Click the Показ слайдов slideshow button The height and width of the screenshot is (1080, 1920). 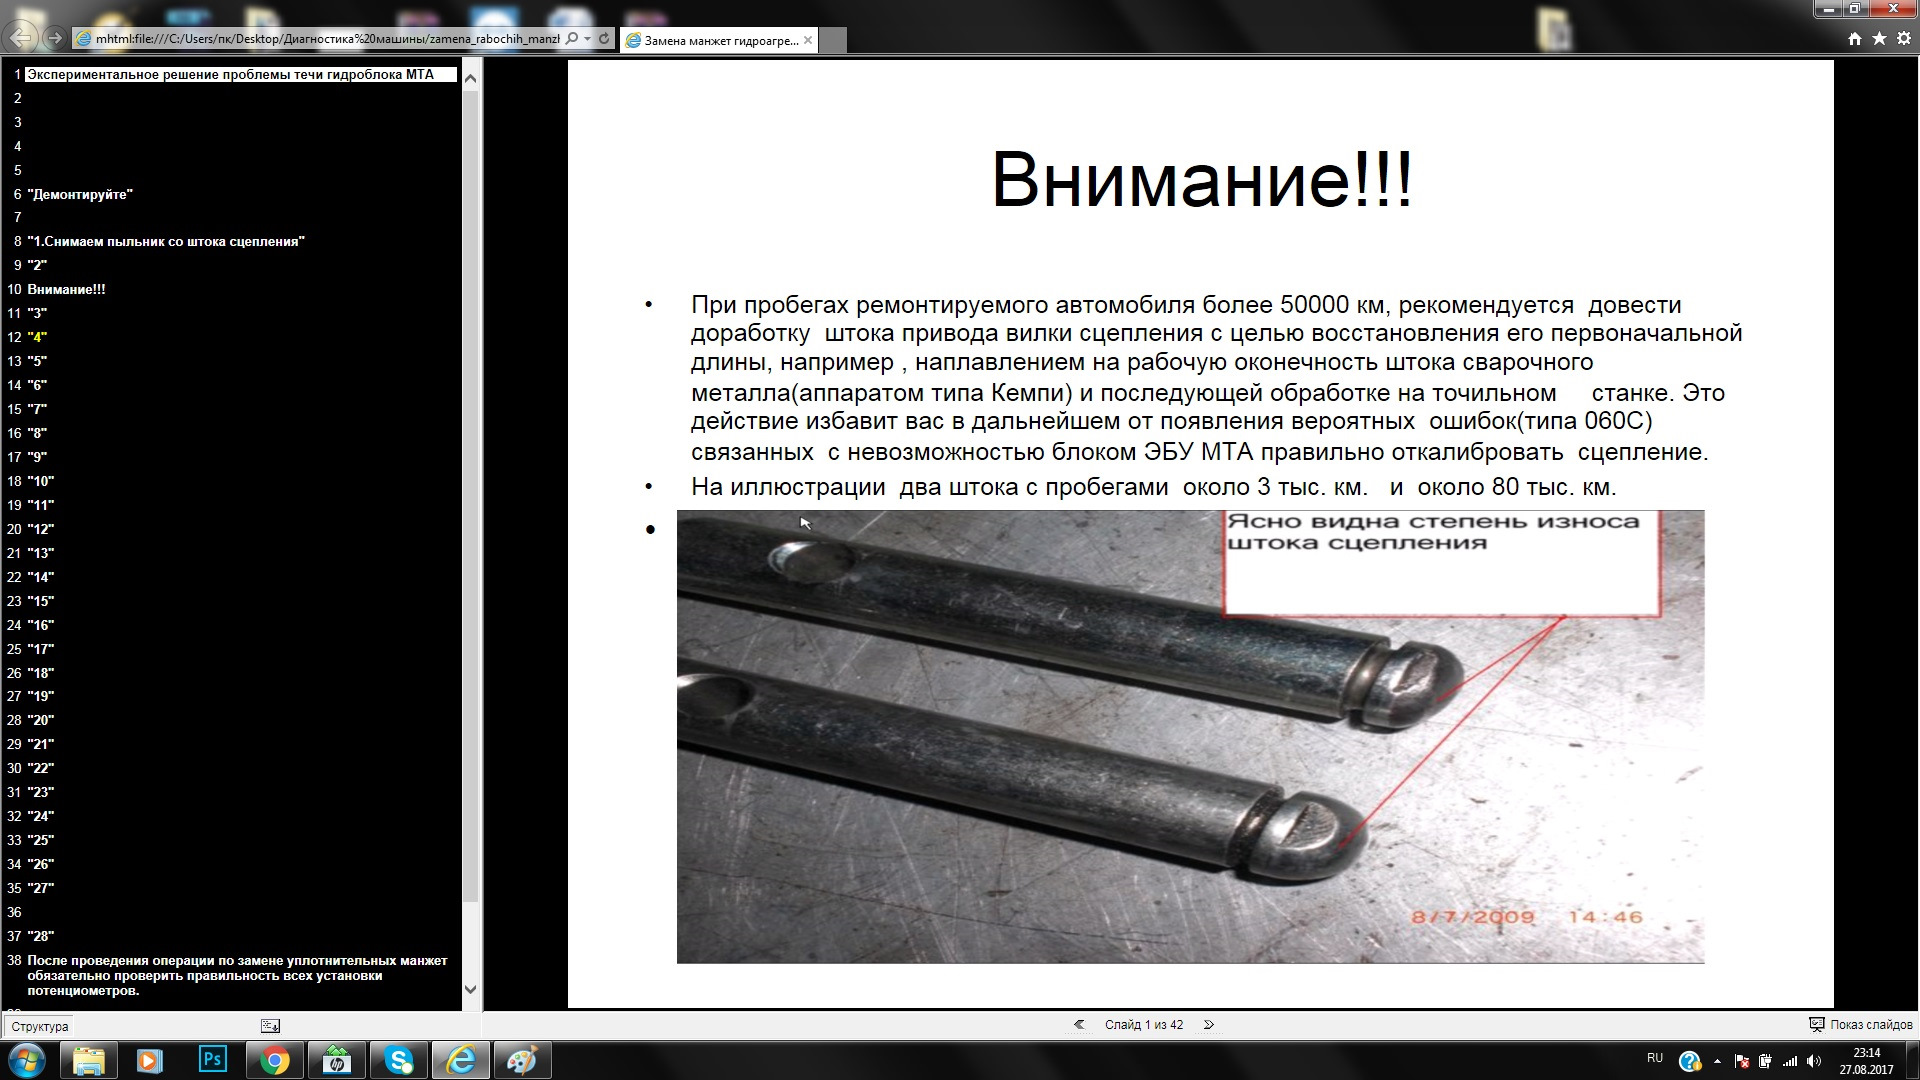(x=1861, y=1025)
